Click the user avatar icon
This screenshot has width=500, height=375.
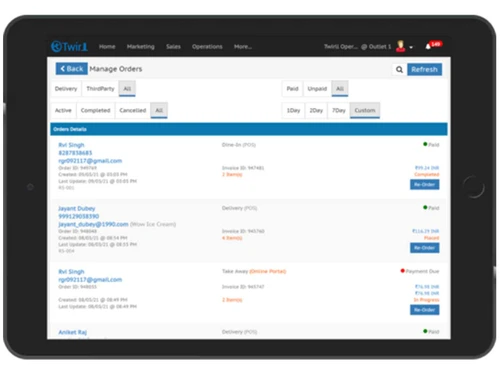pos(401,46)
